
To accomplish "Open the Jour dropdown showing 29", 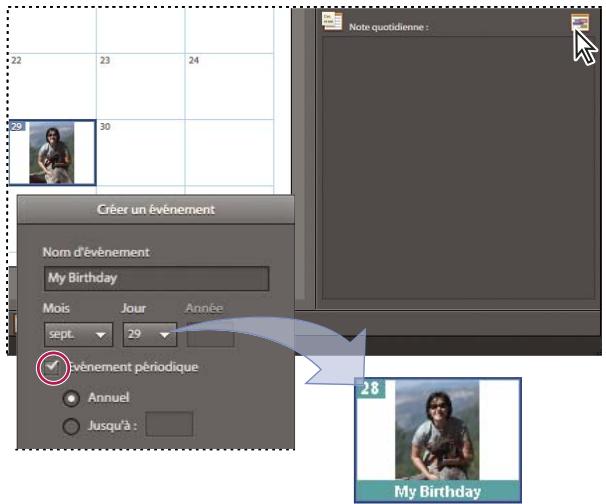I will pos(150,334).
